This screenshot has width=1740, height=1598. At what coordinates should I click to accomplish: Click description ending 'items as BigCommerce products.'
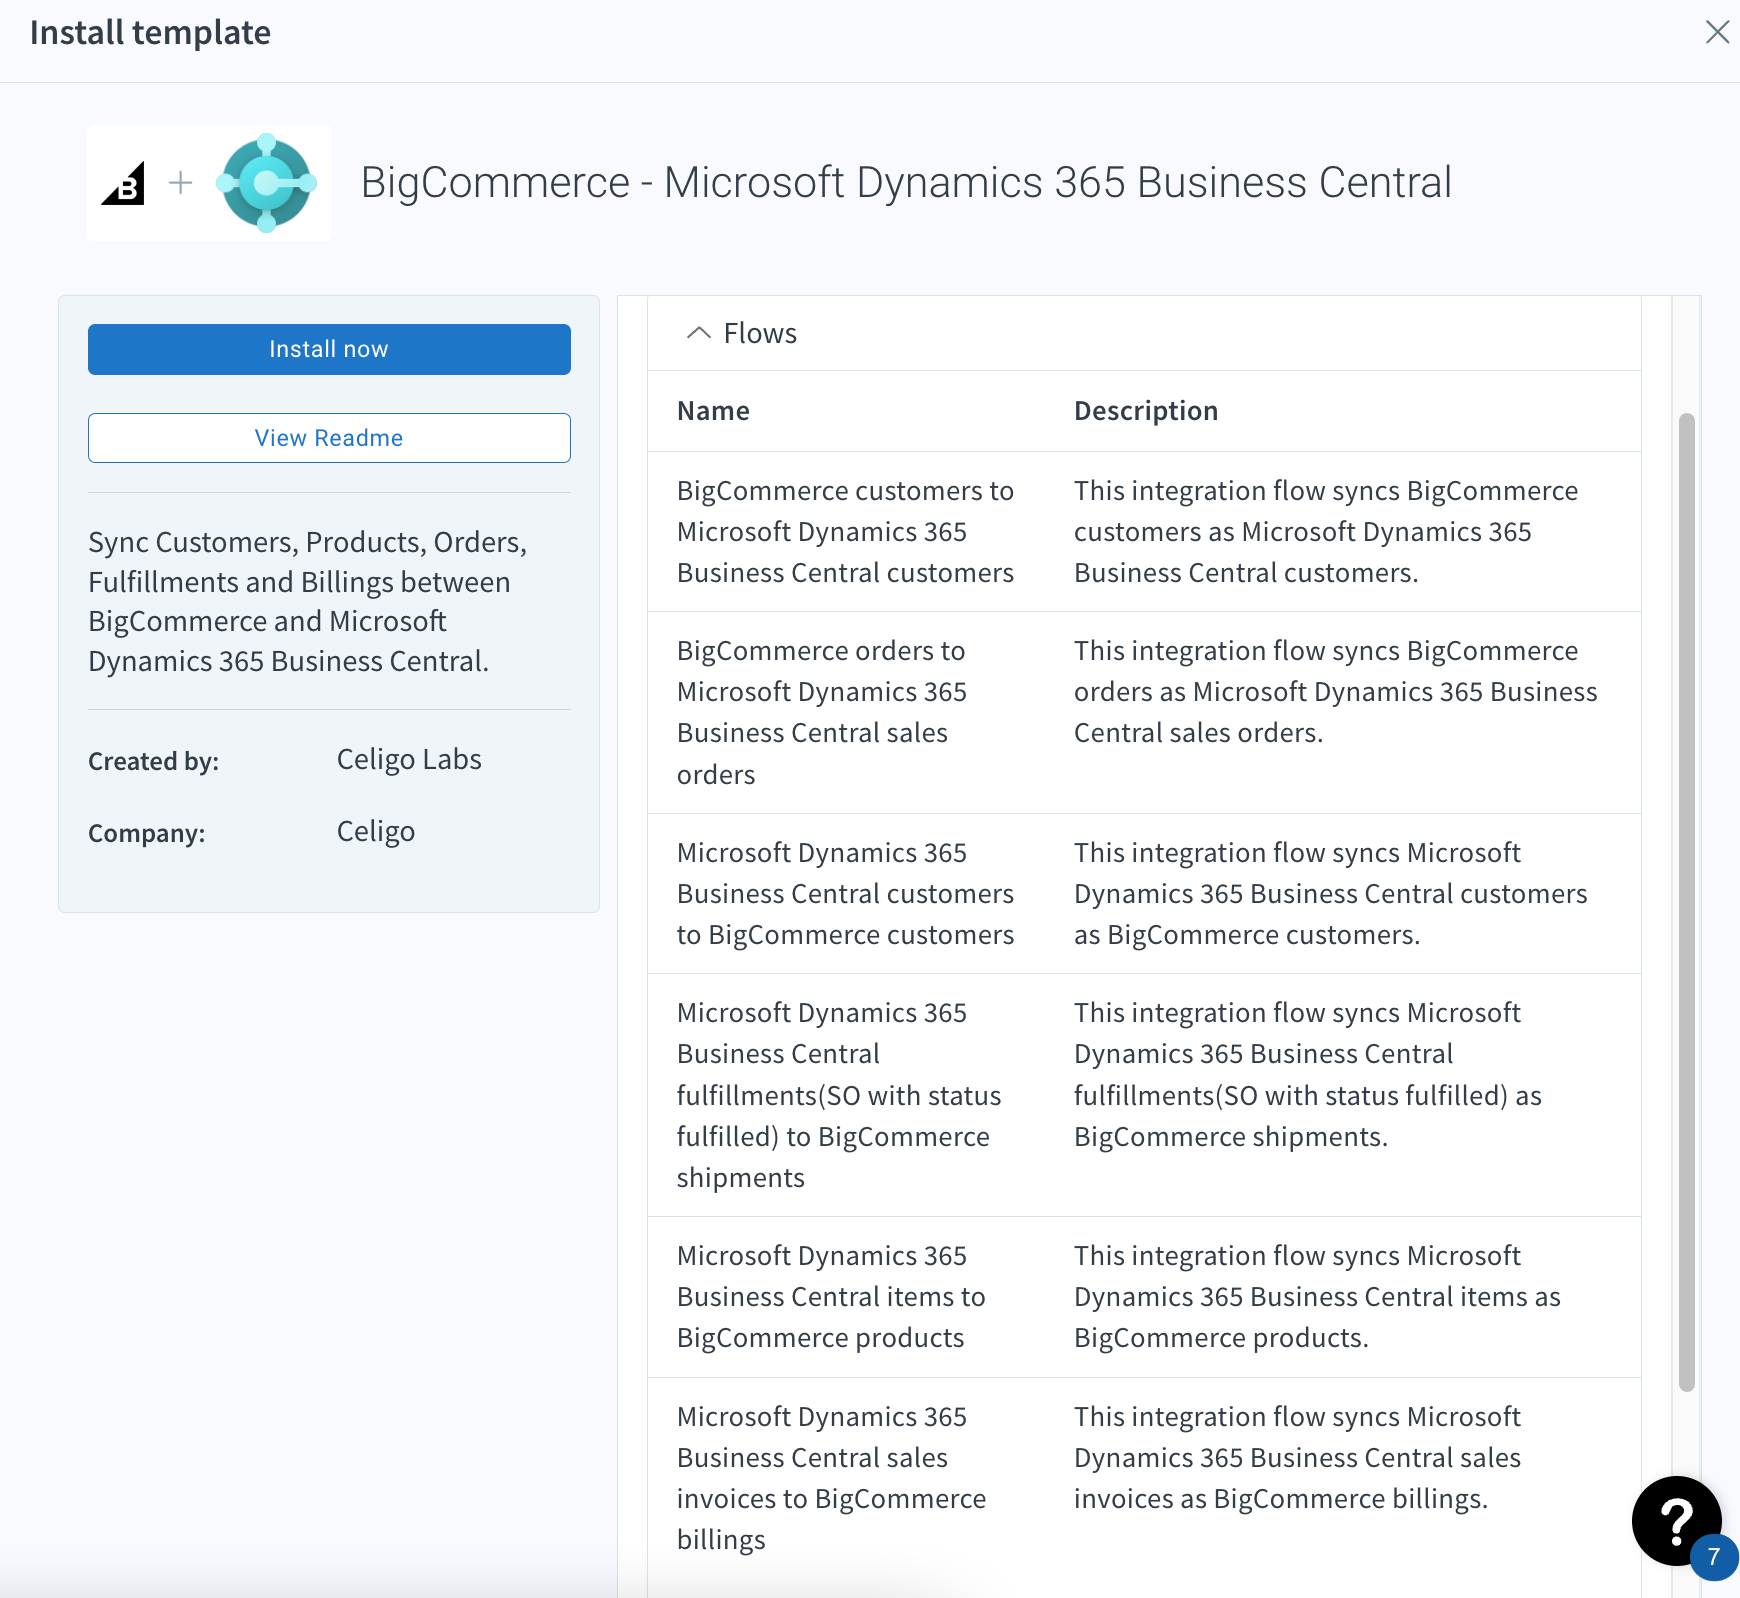tap(1318, 1297)
